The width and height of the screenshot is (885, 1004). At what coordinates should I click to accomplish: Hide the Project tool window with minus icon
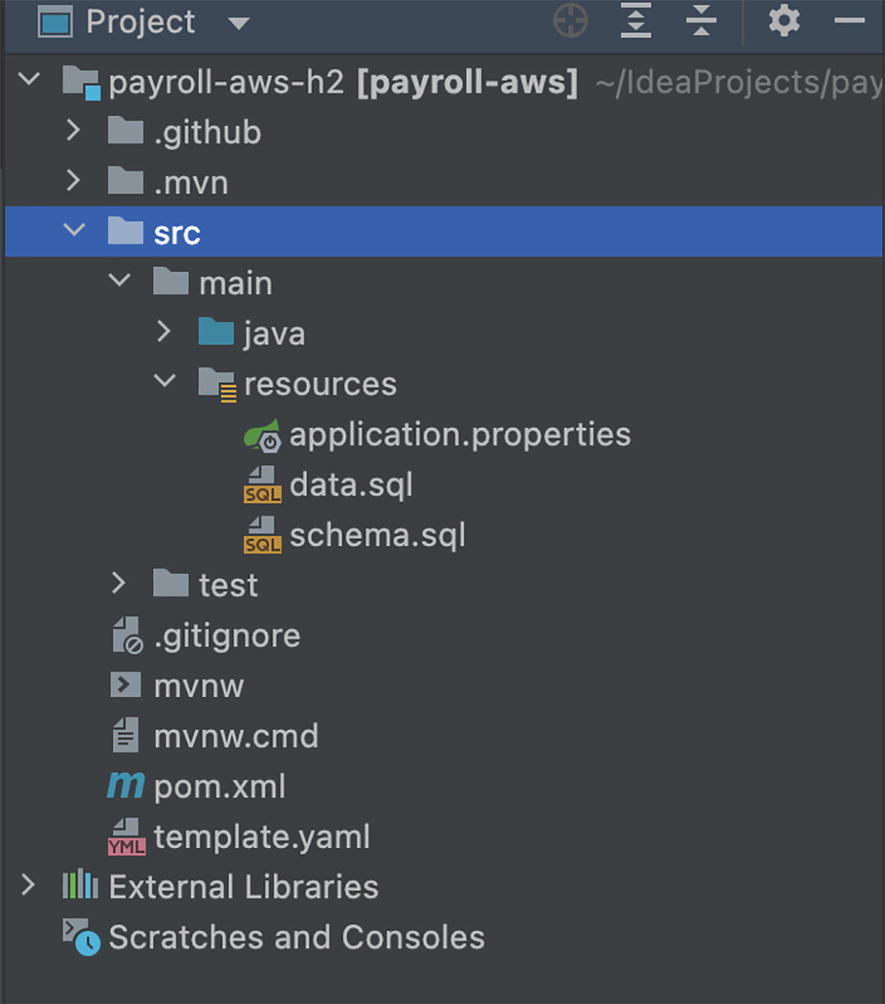tap(849, 21)
